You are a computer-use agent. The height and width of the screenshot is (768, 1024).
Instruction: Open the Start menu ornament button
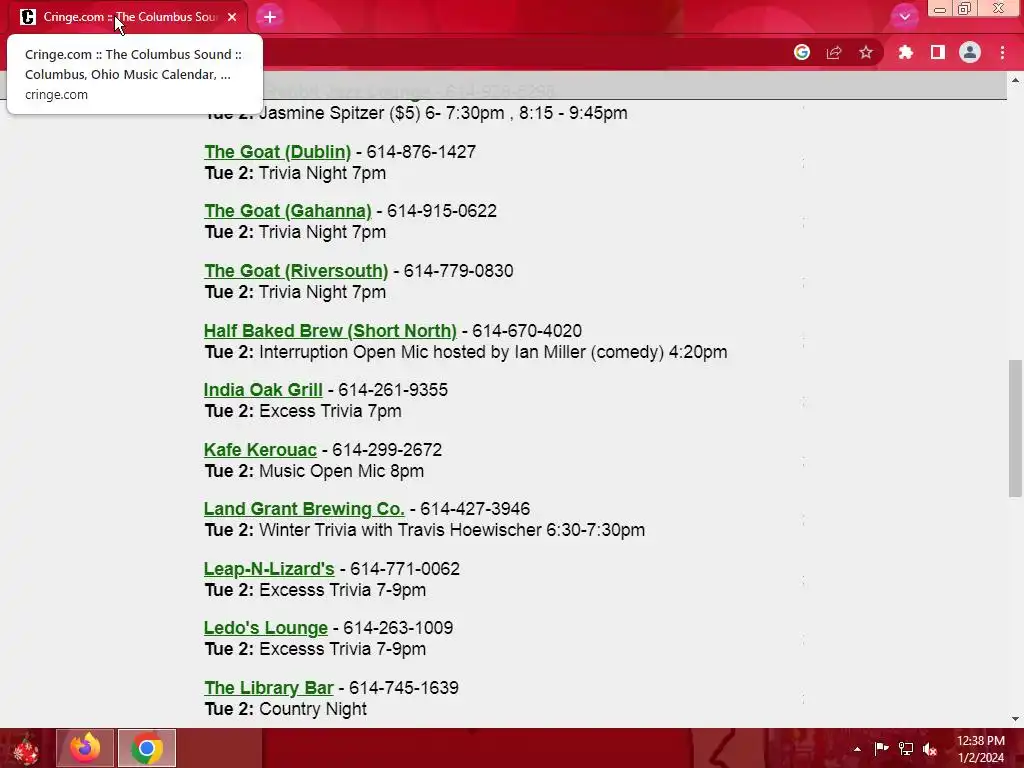point(26,748)
